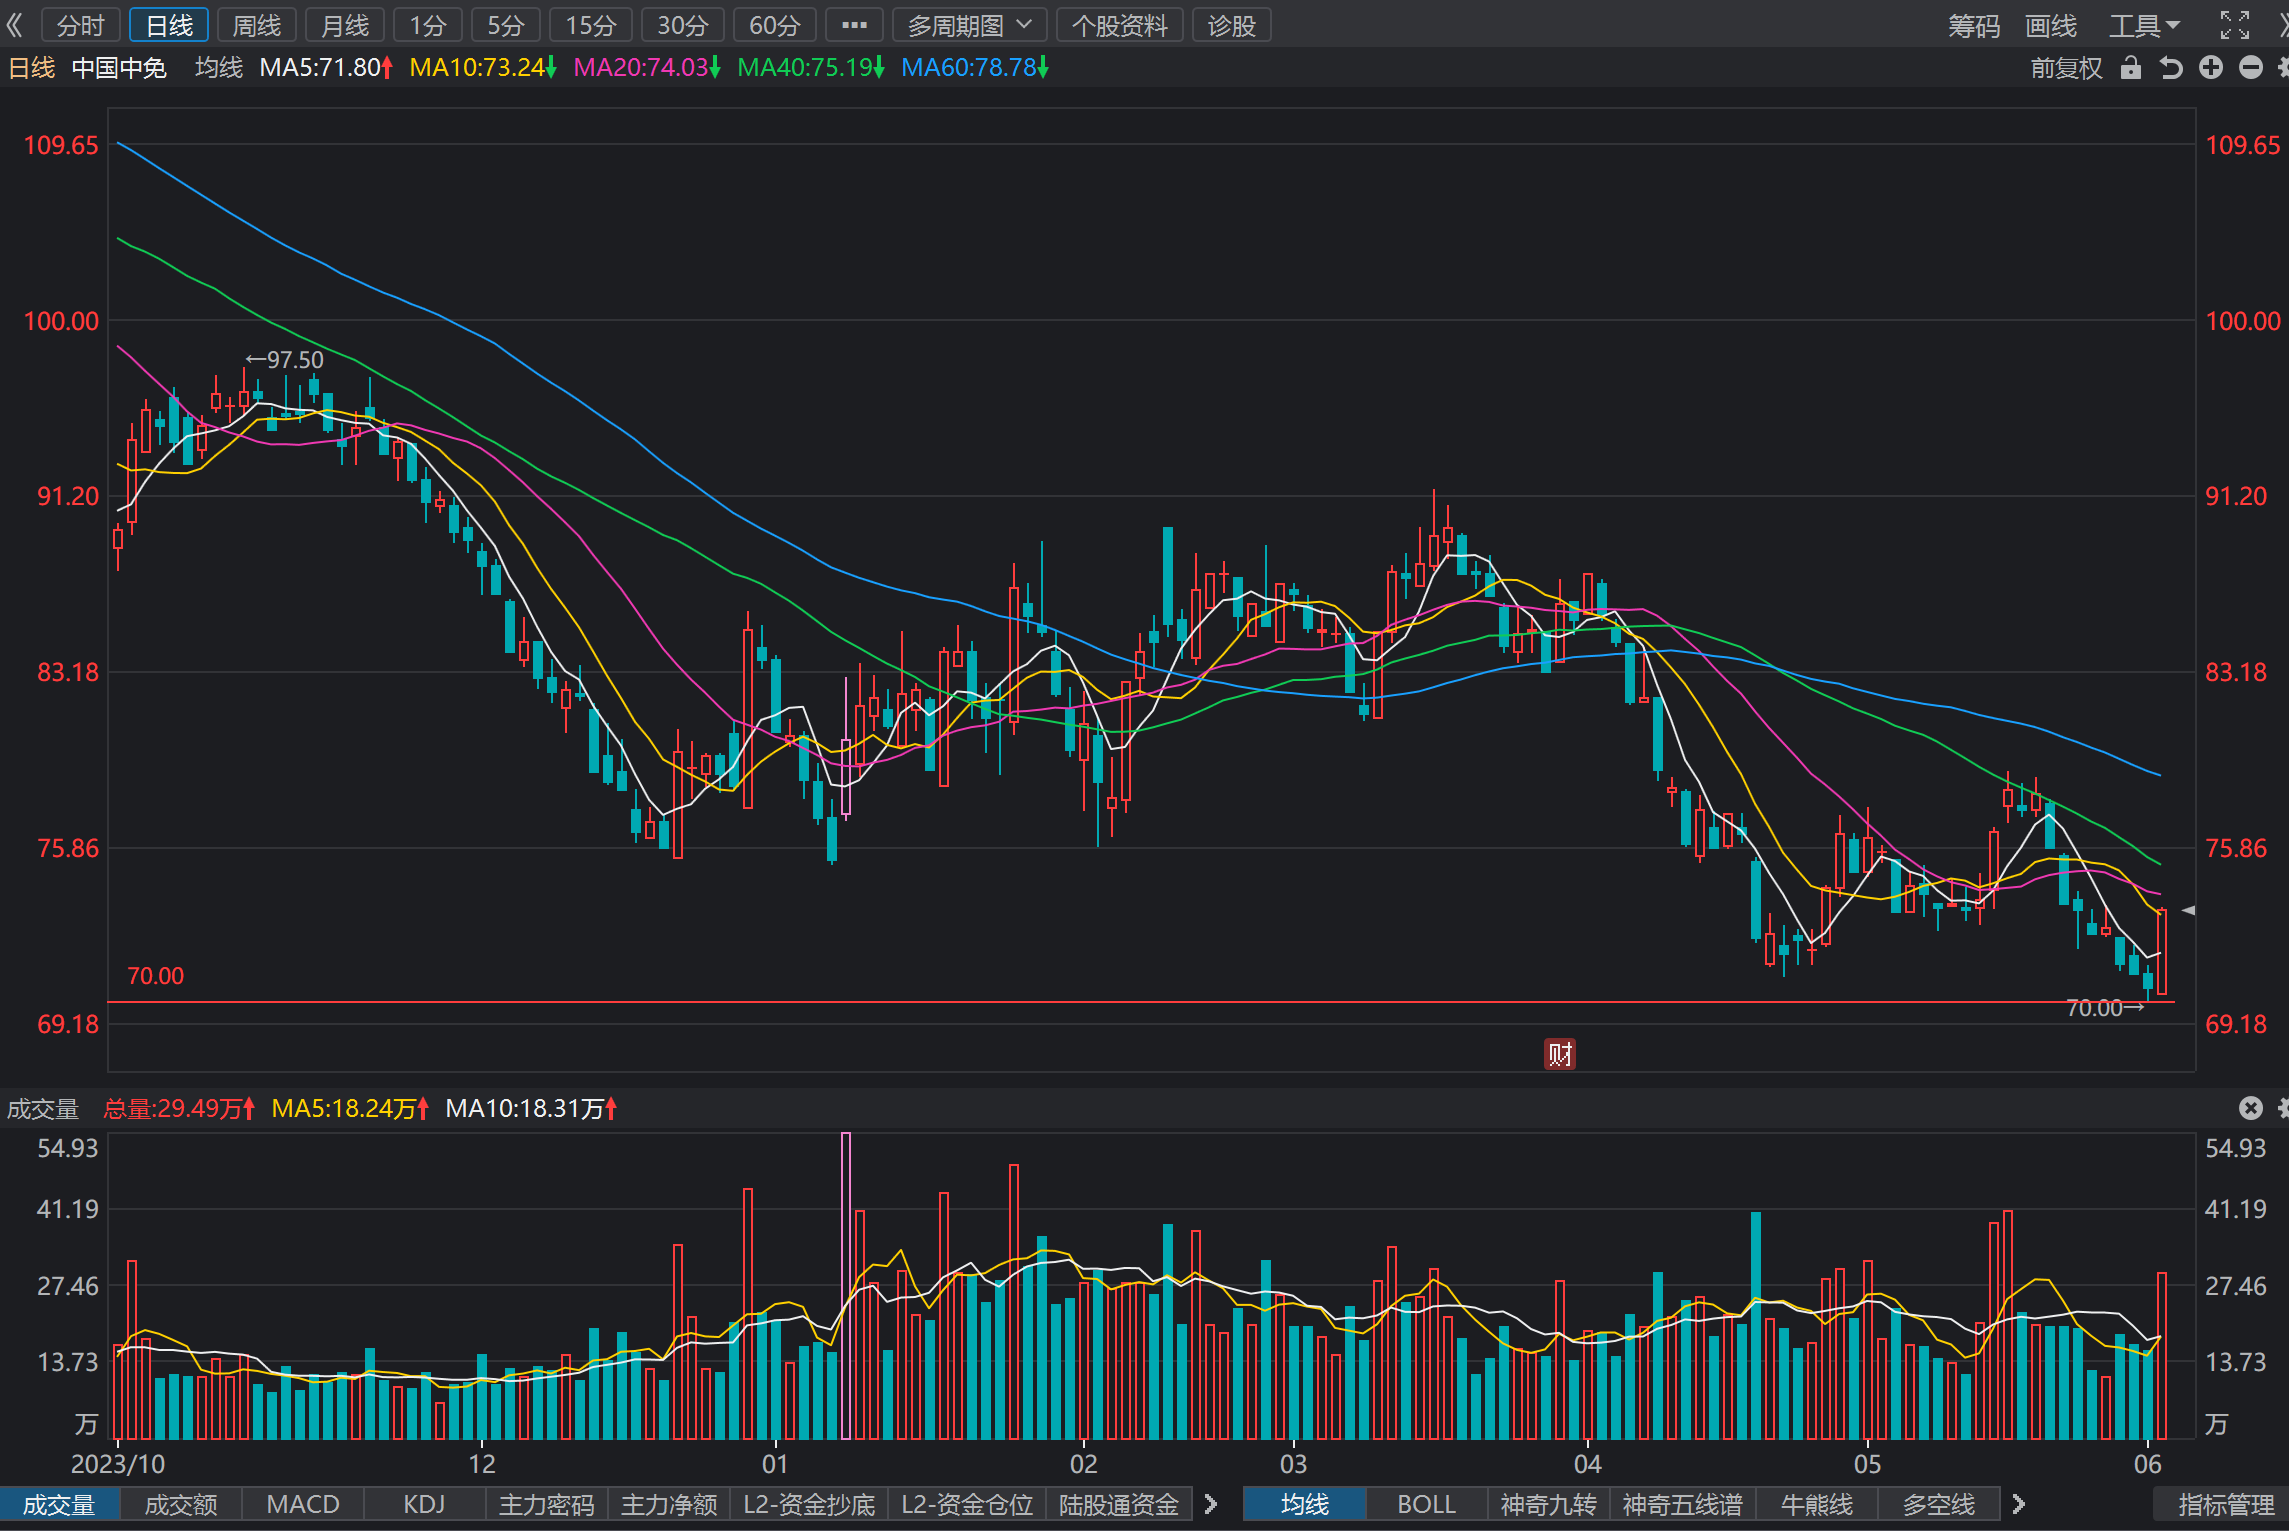Click the current price arrow marker

(x=2188, y=911)
